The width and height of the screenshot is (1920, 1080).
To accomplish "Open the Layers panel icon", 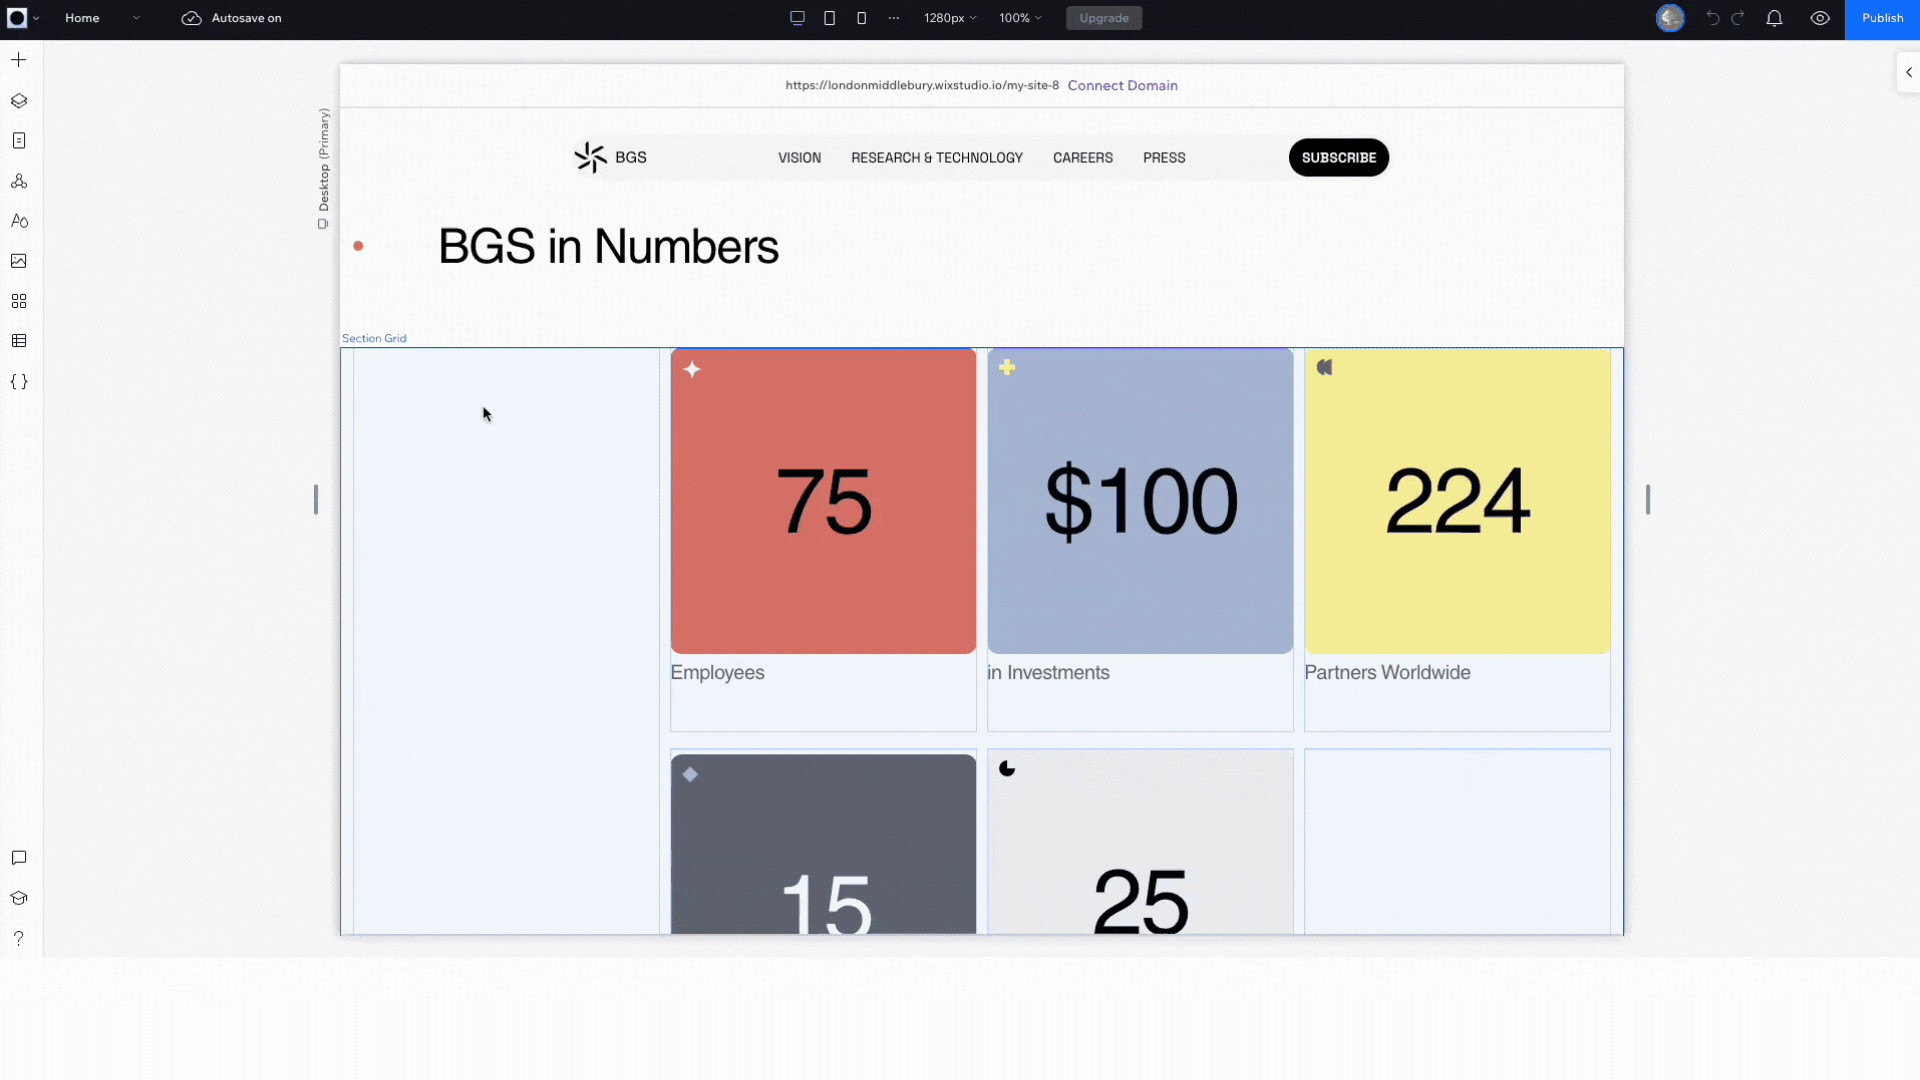I will point(19,101).
